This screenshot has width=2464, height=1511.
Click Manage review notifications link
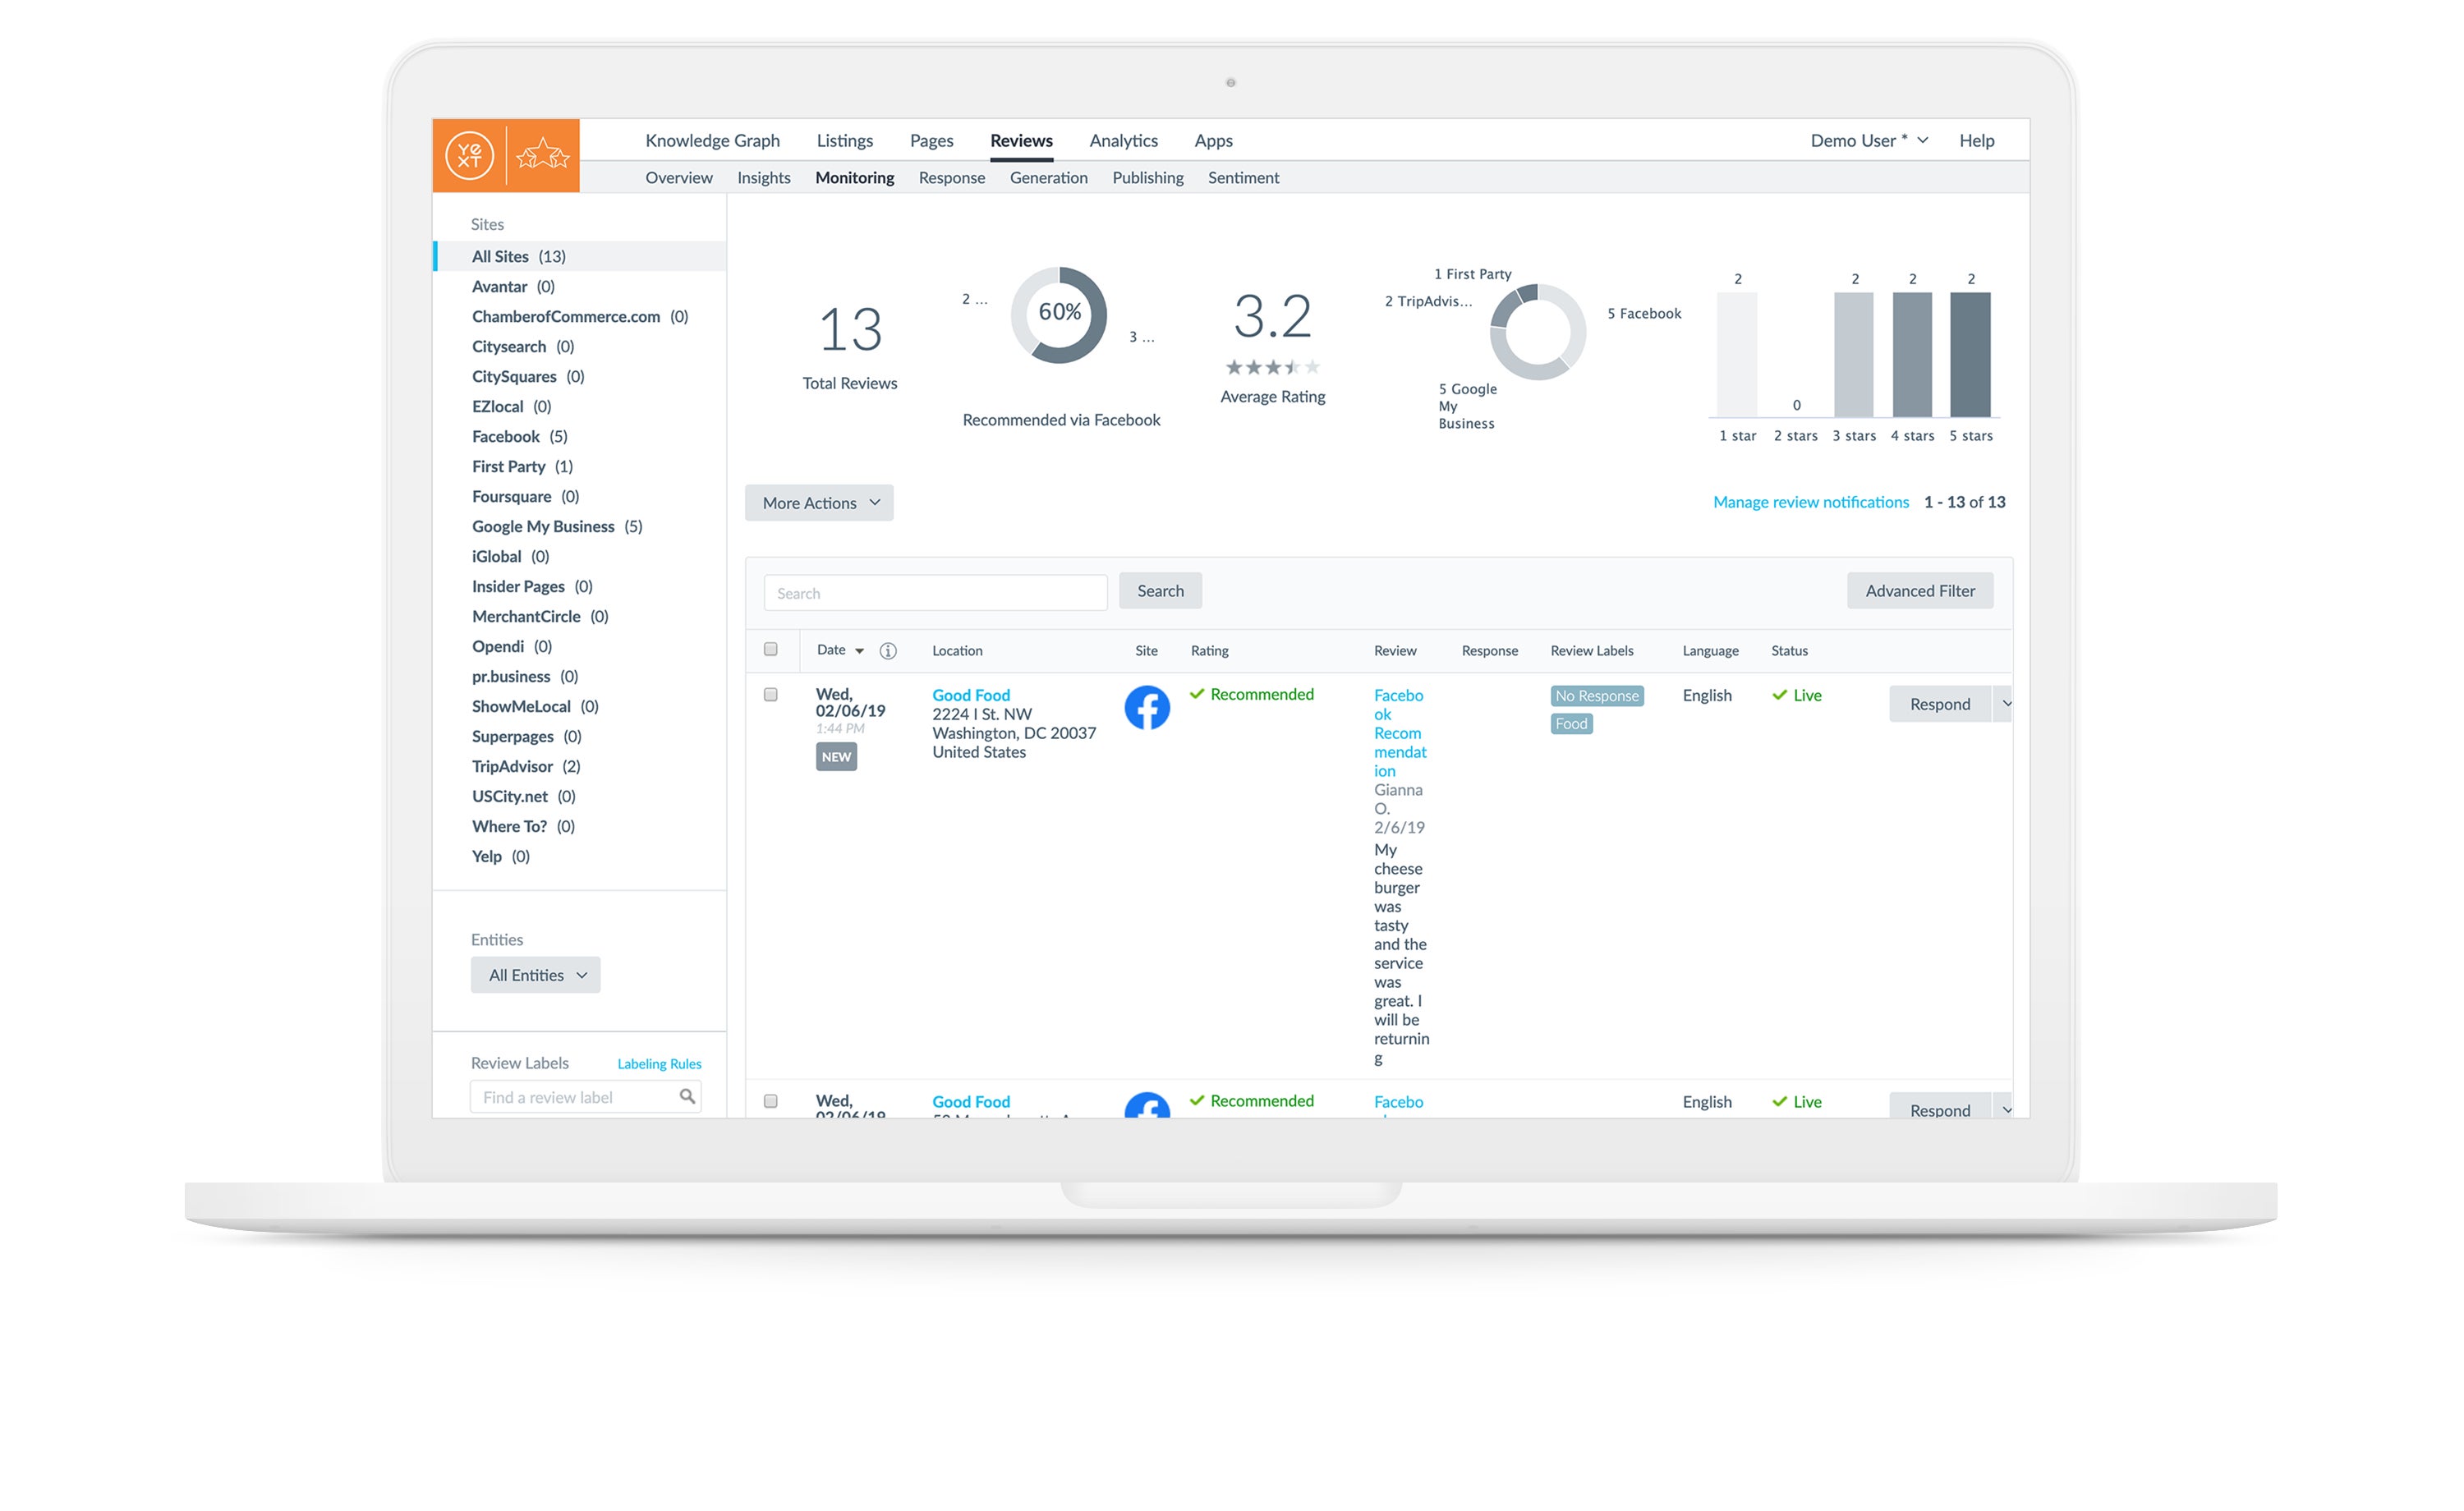click(x=1809, y=501)
